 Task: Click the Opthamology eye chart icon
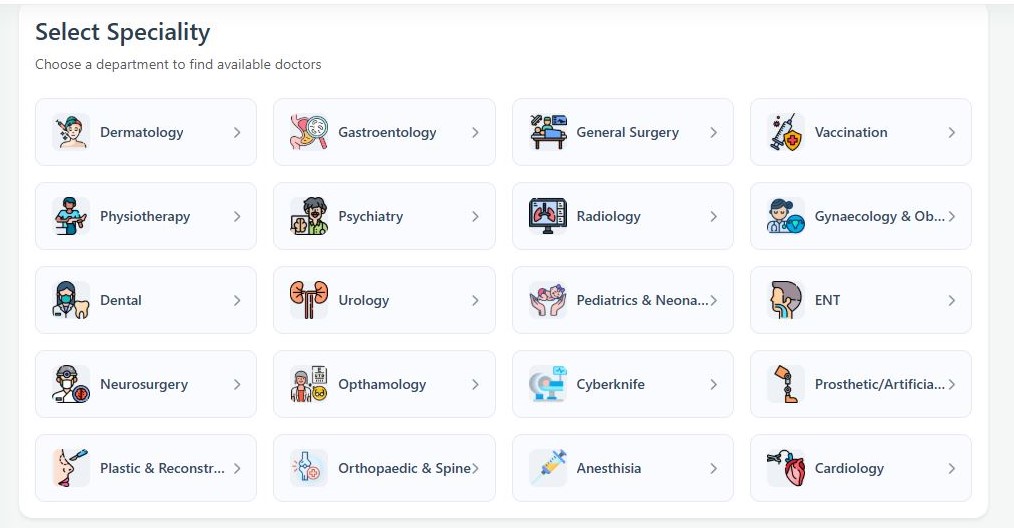tap(309, 384)
